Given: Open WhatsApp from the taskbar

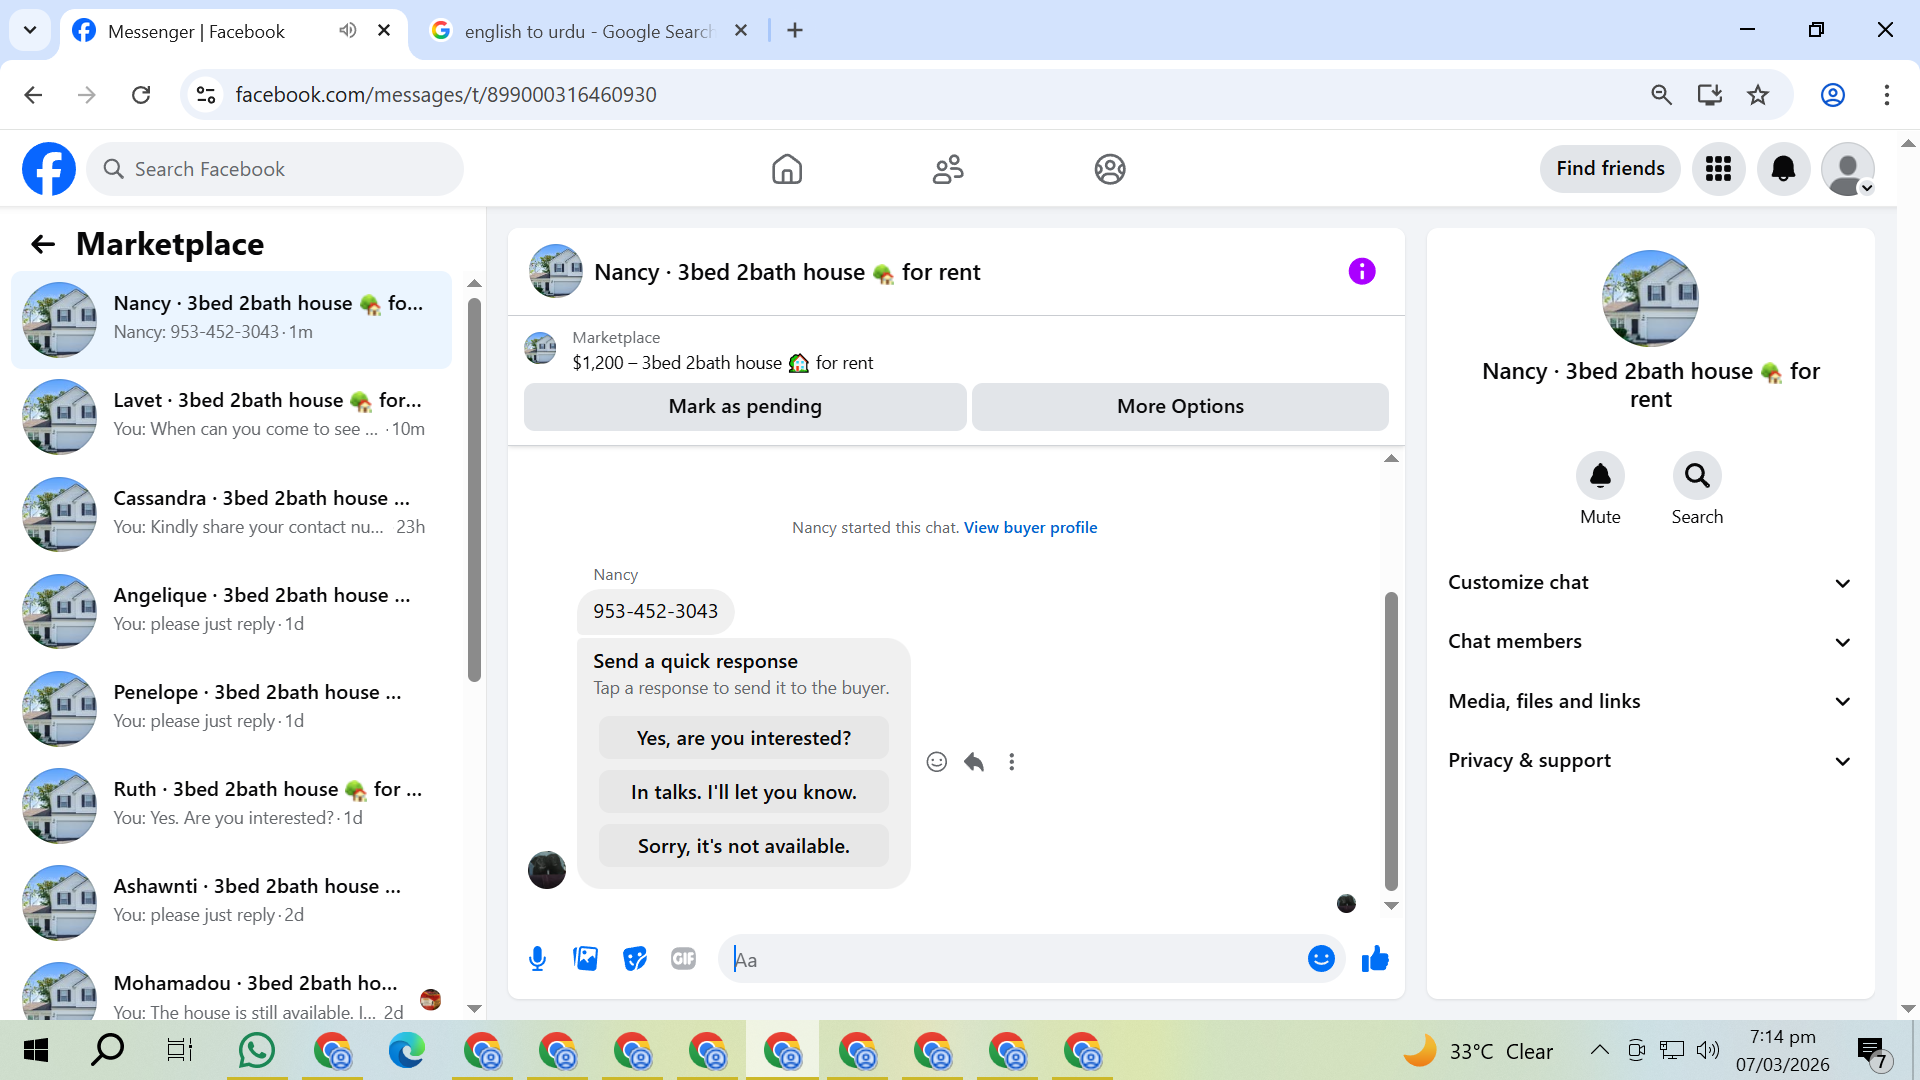Looking at the screenshot, I should [257, 1051].
